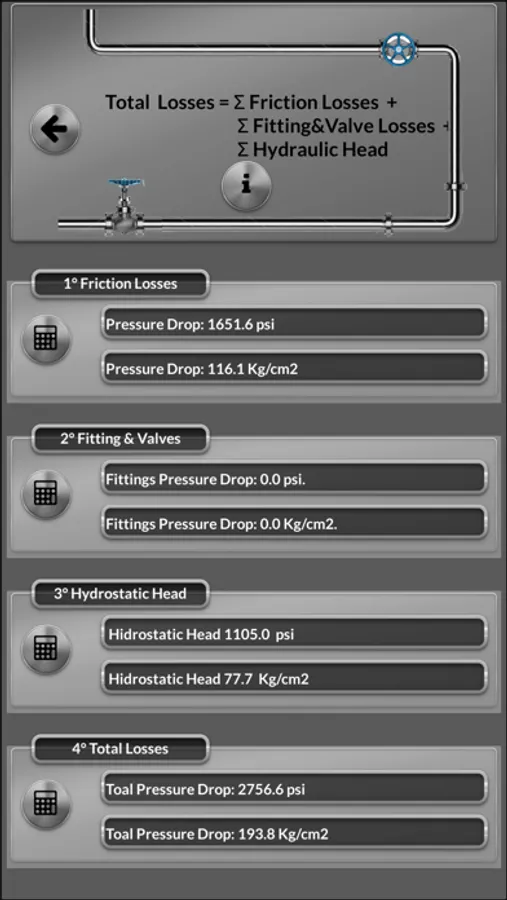Select the 2° Fitting & Valves header
The width and height of the screenshot is (507, 900).
click(x=120, y=439)
